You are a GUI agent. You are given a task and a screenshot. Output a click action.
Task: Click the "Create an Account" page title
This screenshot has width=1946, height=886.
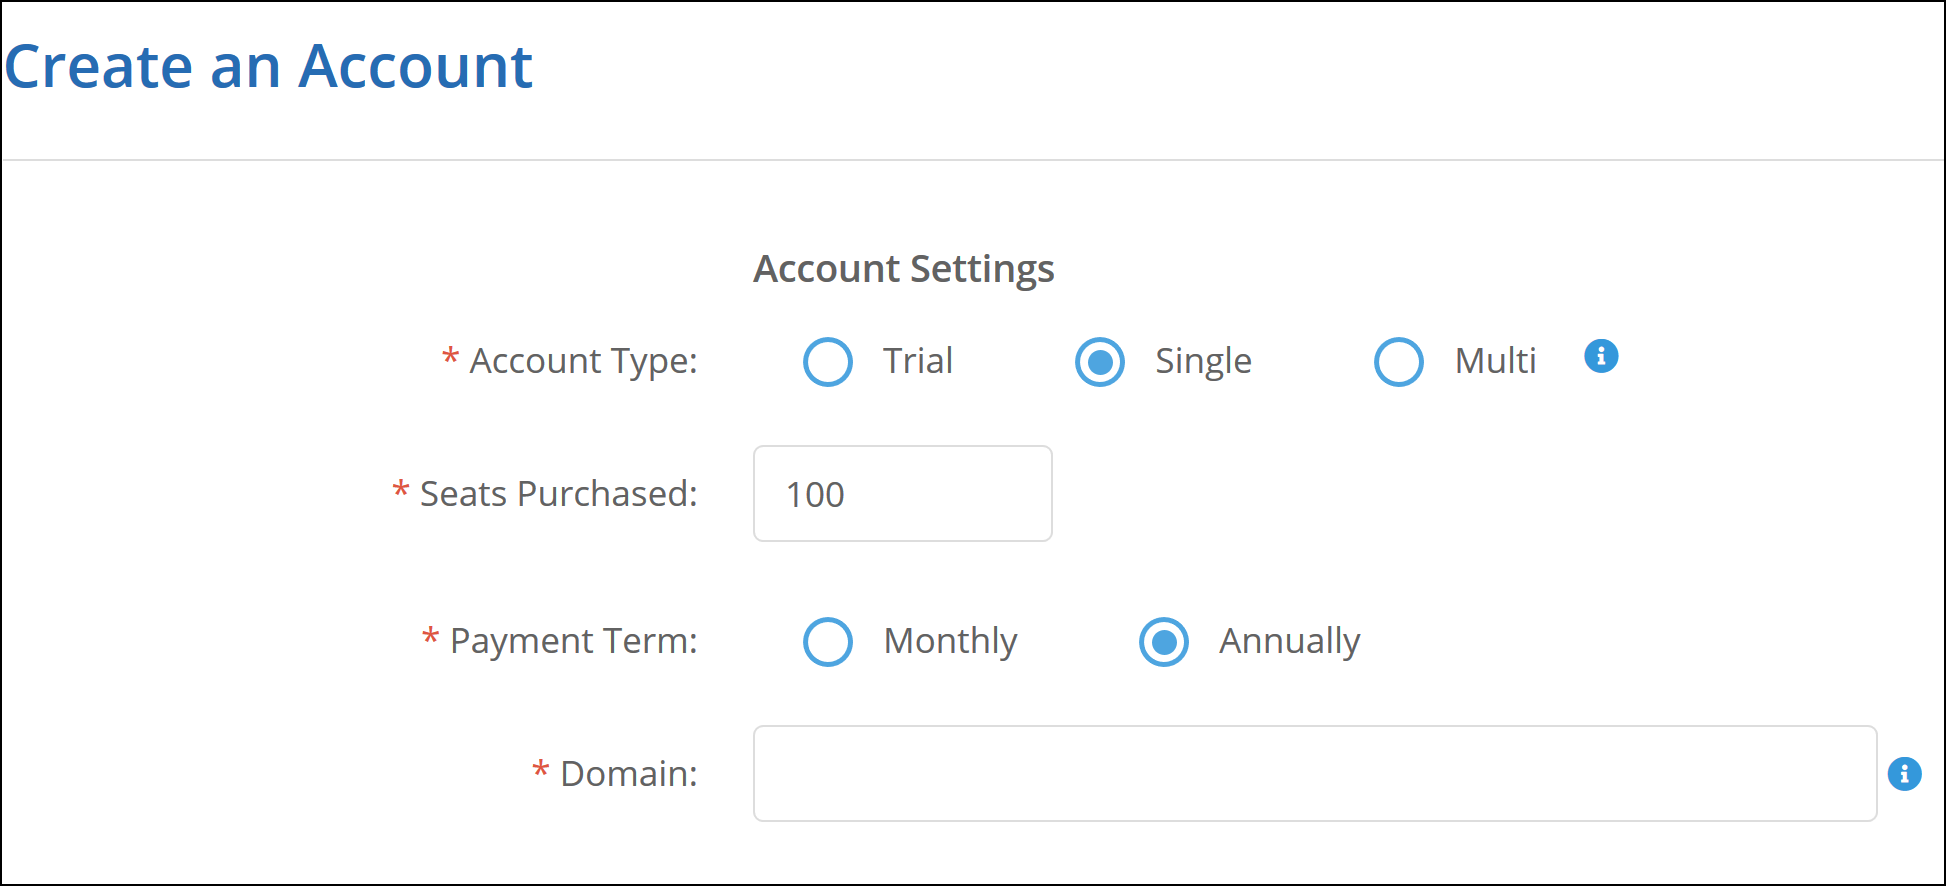pos(268,67)
